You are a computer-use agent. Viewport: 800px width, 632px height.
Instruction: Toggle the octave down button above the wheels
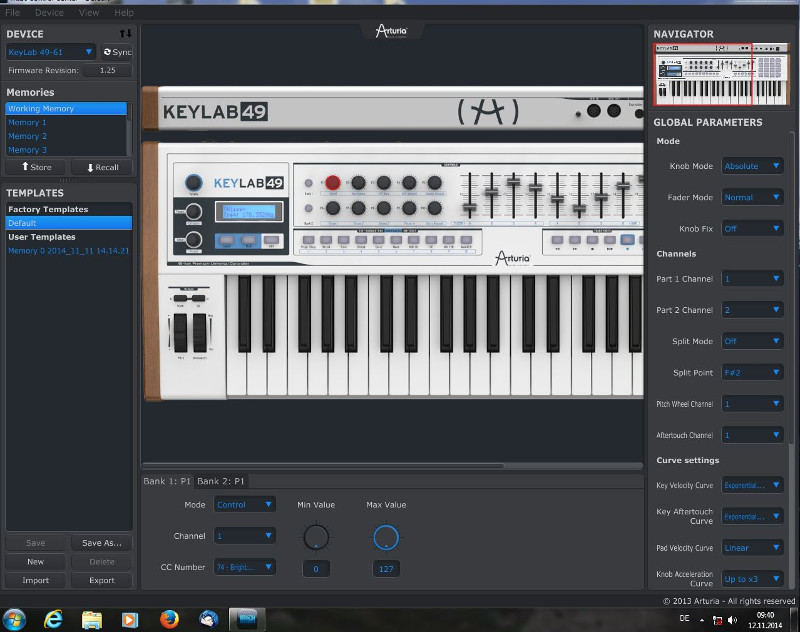(x=180, y=298)
